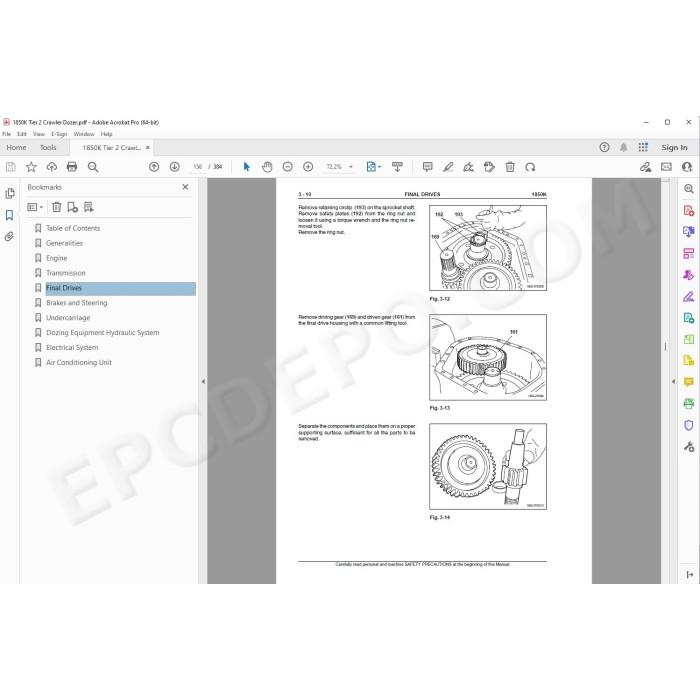Open the File menu
This screenshot has width=700, height=700.
pyautogui.click(x=7, y=134)
